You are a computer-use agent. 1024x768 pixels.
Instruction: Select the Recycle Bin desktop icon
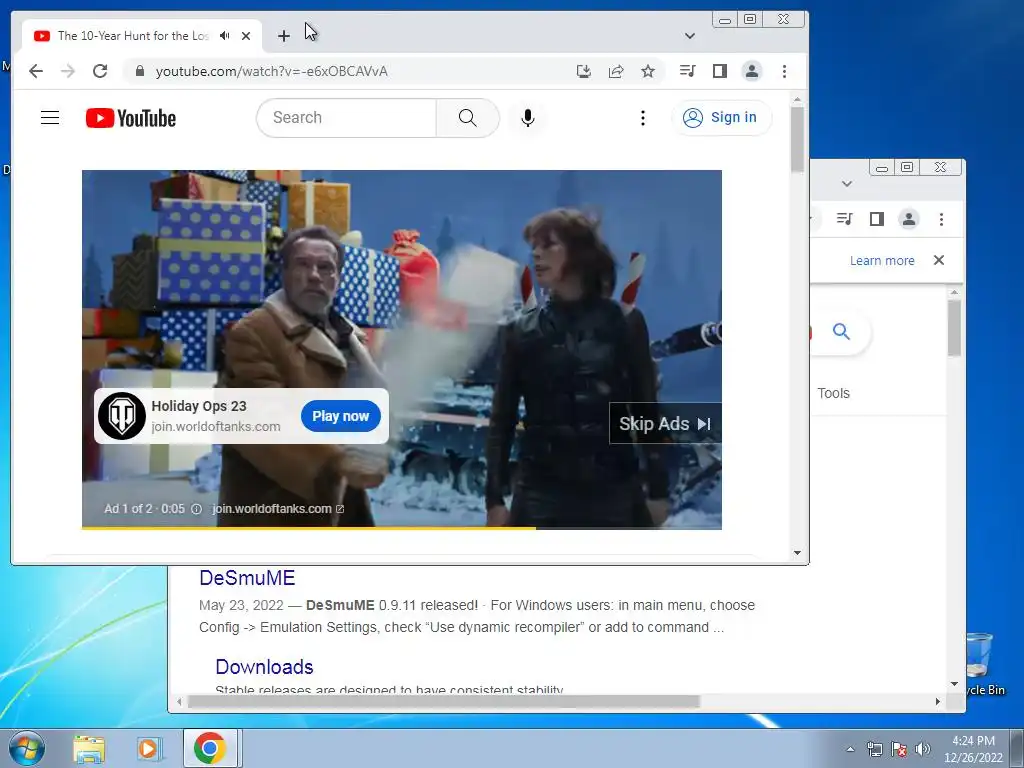[982, 664]
